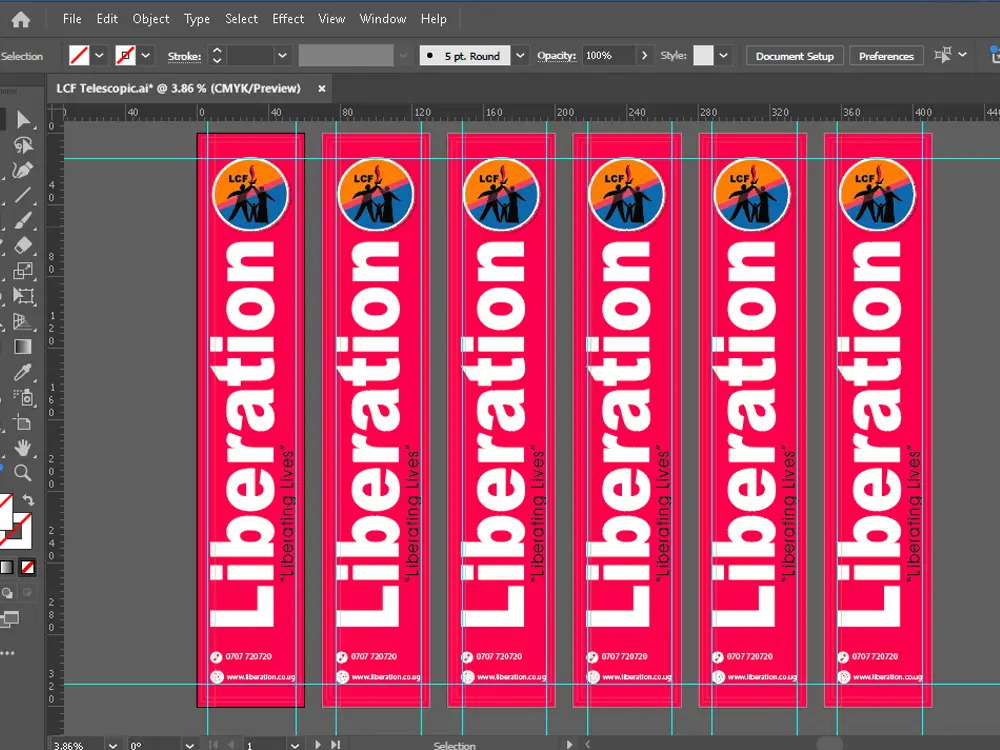The height and width of the screenshot is (750, 1000).
Task: Swap fill and stroke colors
Action: (28, 500)
